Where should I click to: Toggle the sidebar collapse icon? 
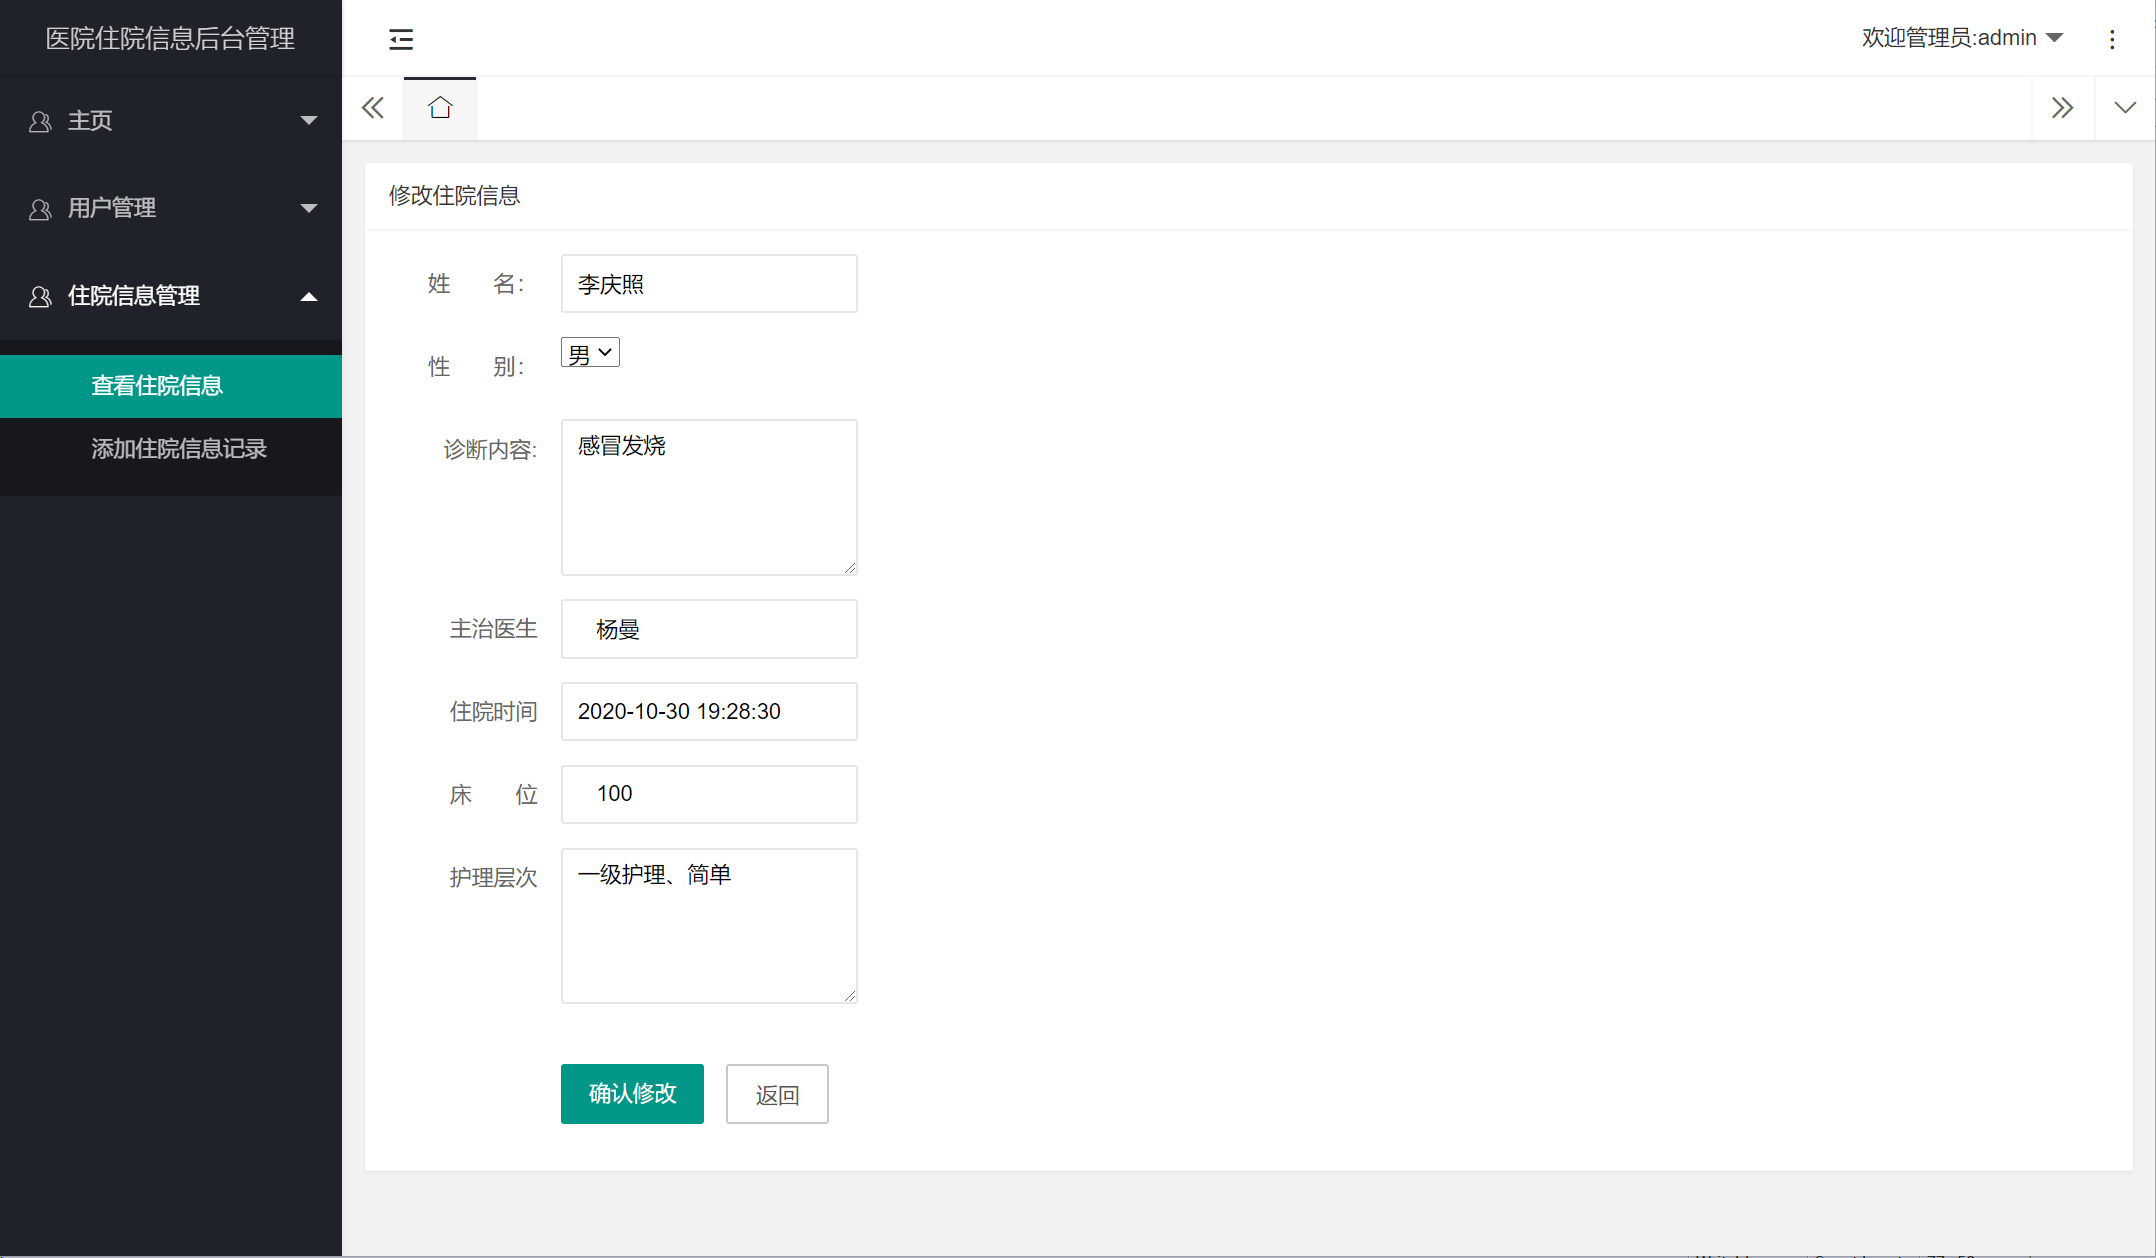[401, 39]
